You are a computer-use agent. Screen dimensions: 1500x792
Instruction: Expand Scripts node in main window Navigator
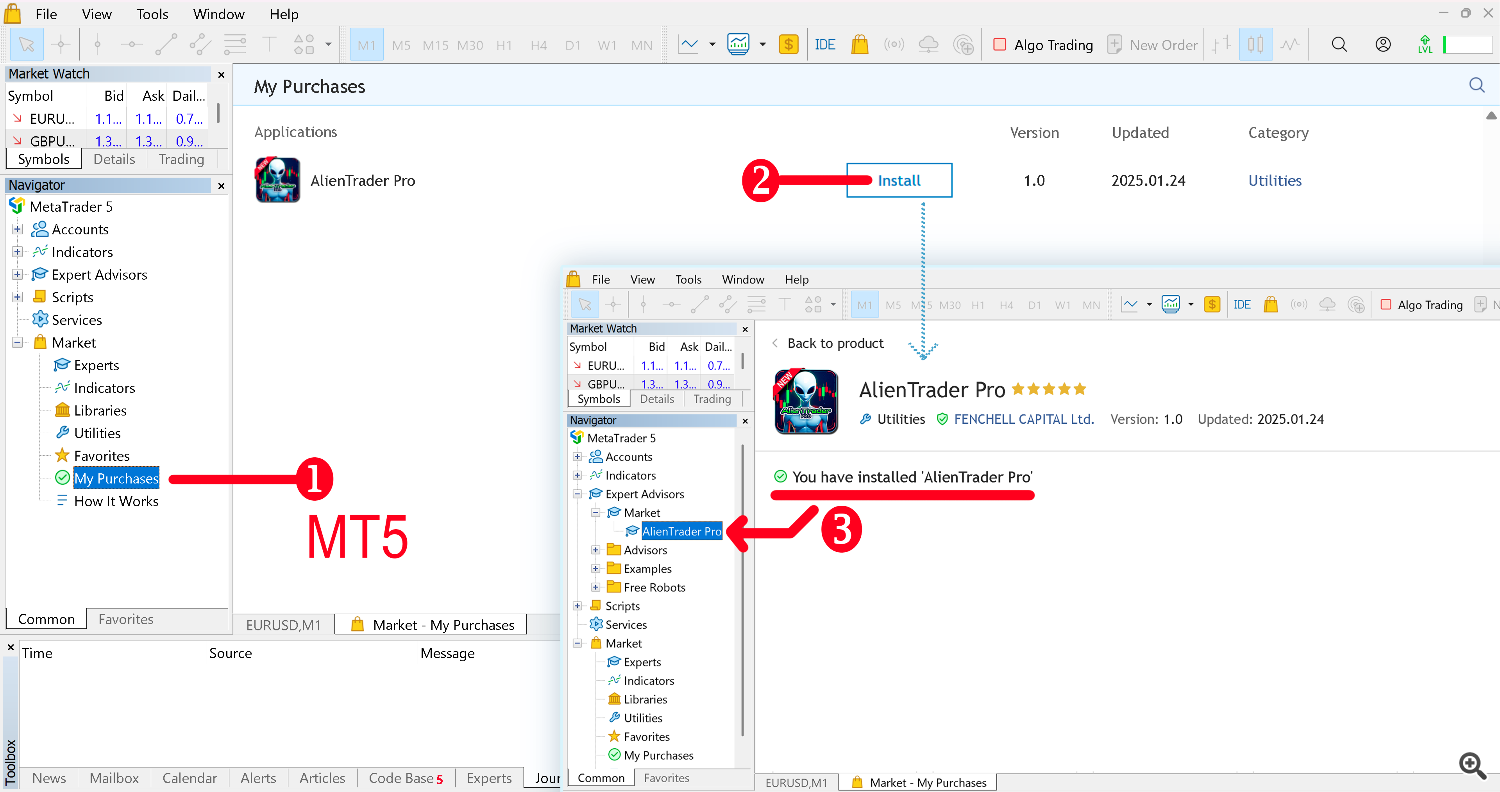17,297
